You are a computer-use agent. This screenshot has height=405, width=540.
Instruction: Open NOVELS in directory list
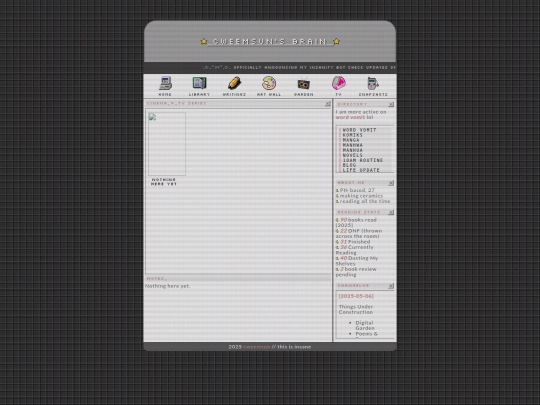coord(352,155)
